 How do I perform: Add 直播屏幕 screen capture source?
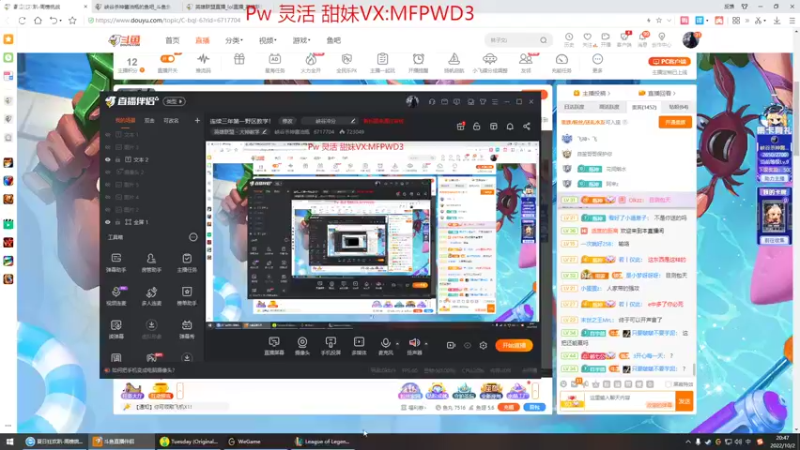pyautogui.click(x=274, y=345)
